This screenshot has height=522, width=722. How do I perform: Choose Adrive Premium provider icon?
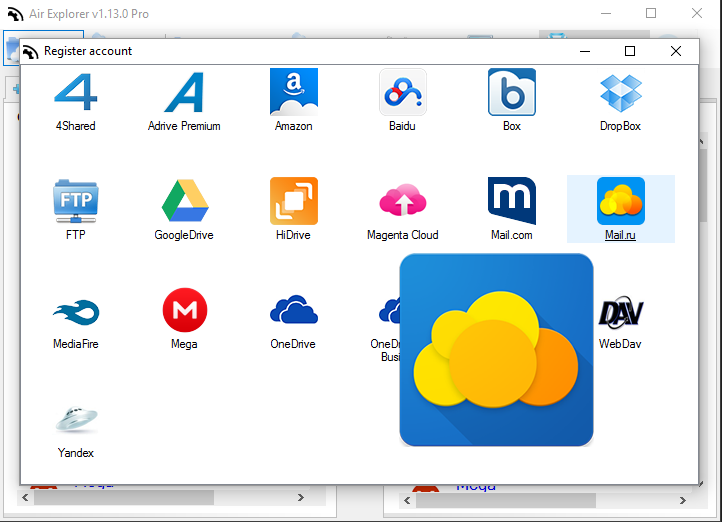184,92
